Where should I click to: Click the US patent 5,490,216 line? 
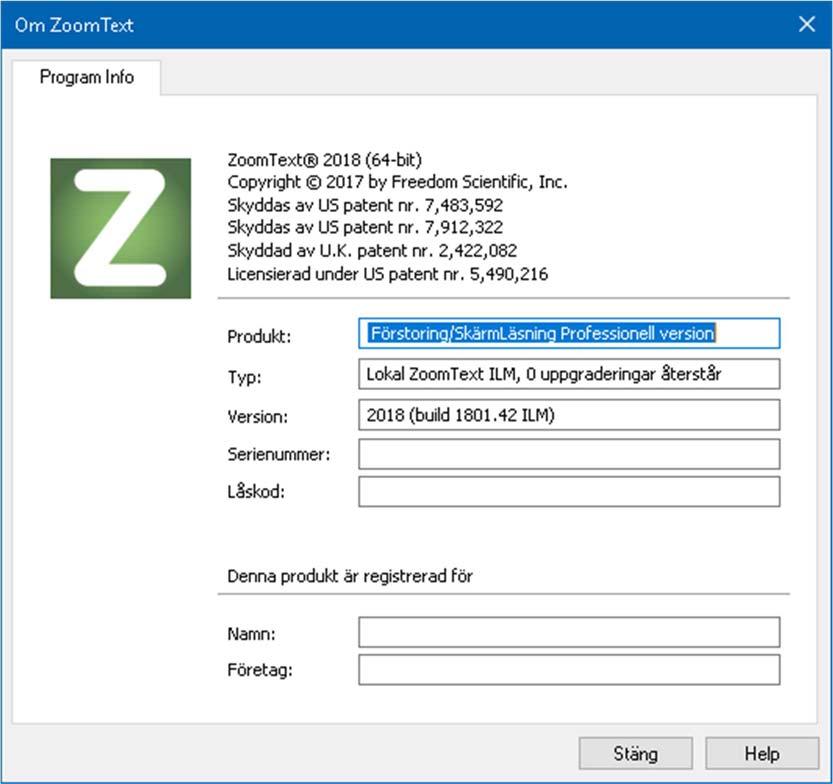point(387,274)
